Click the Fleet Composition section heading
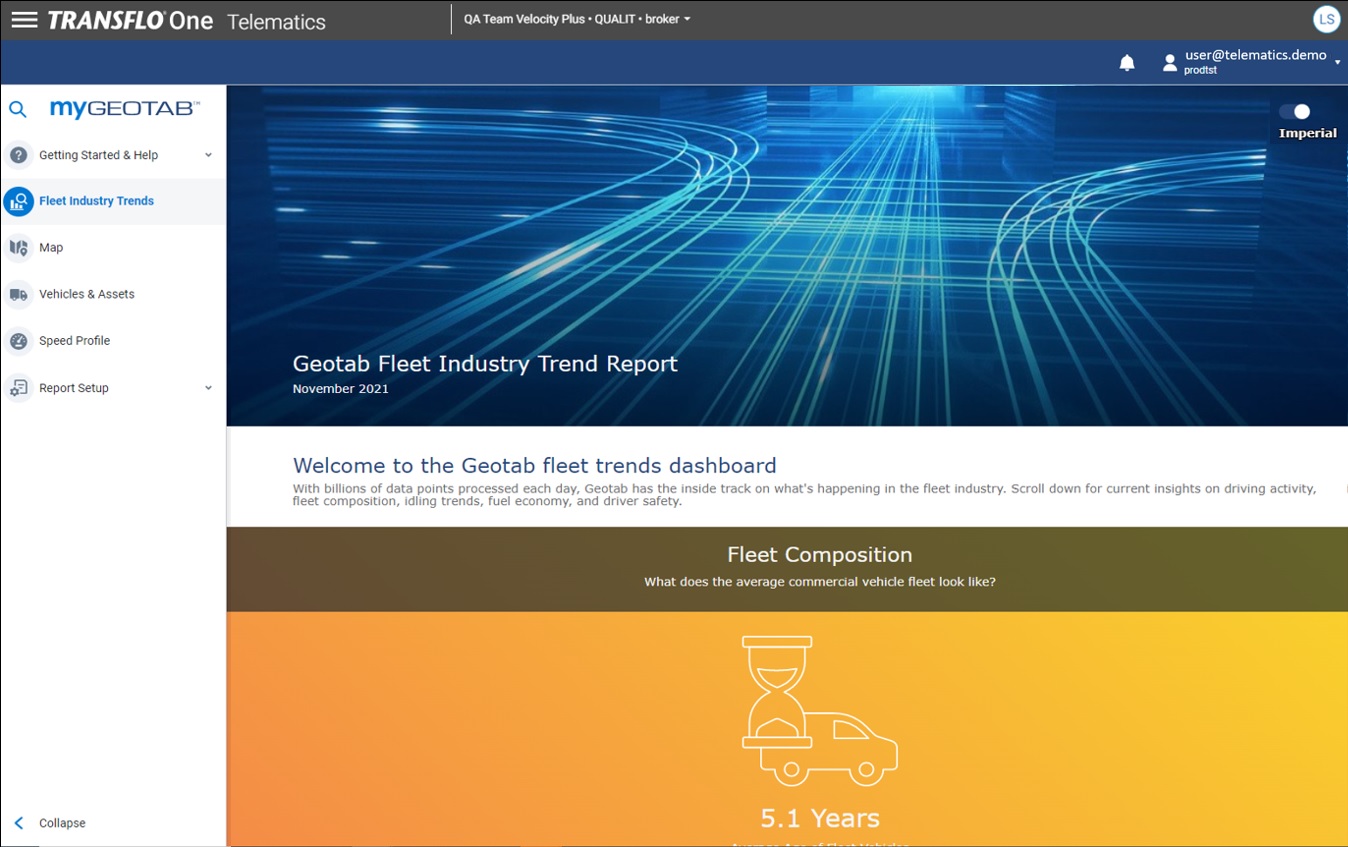 click(x=819, y=555)
